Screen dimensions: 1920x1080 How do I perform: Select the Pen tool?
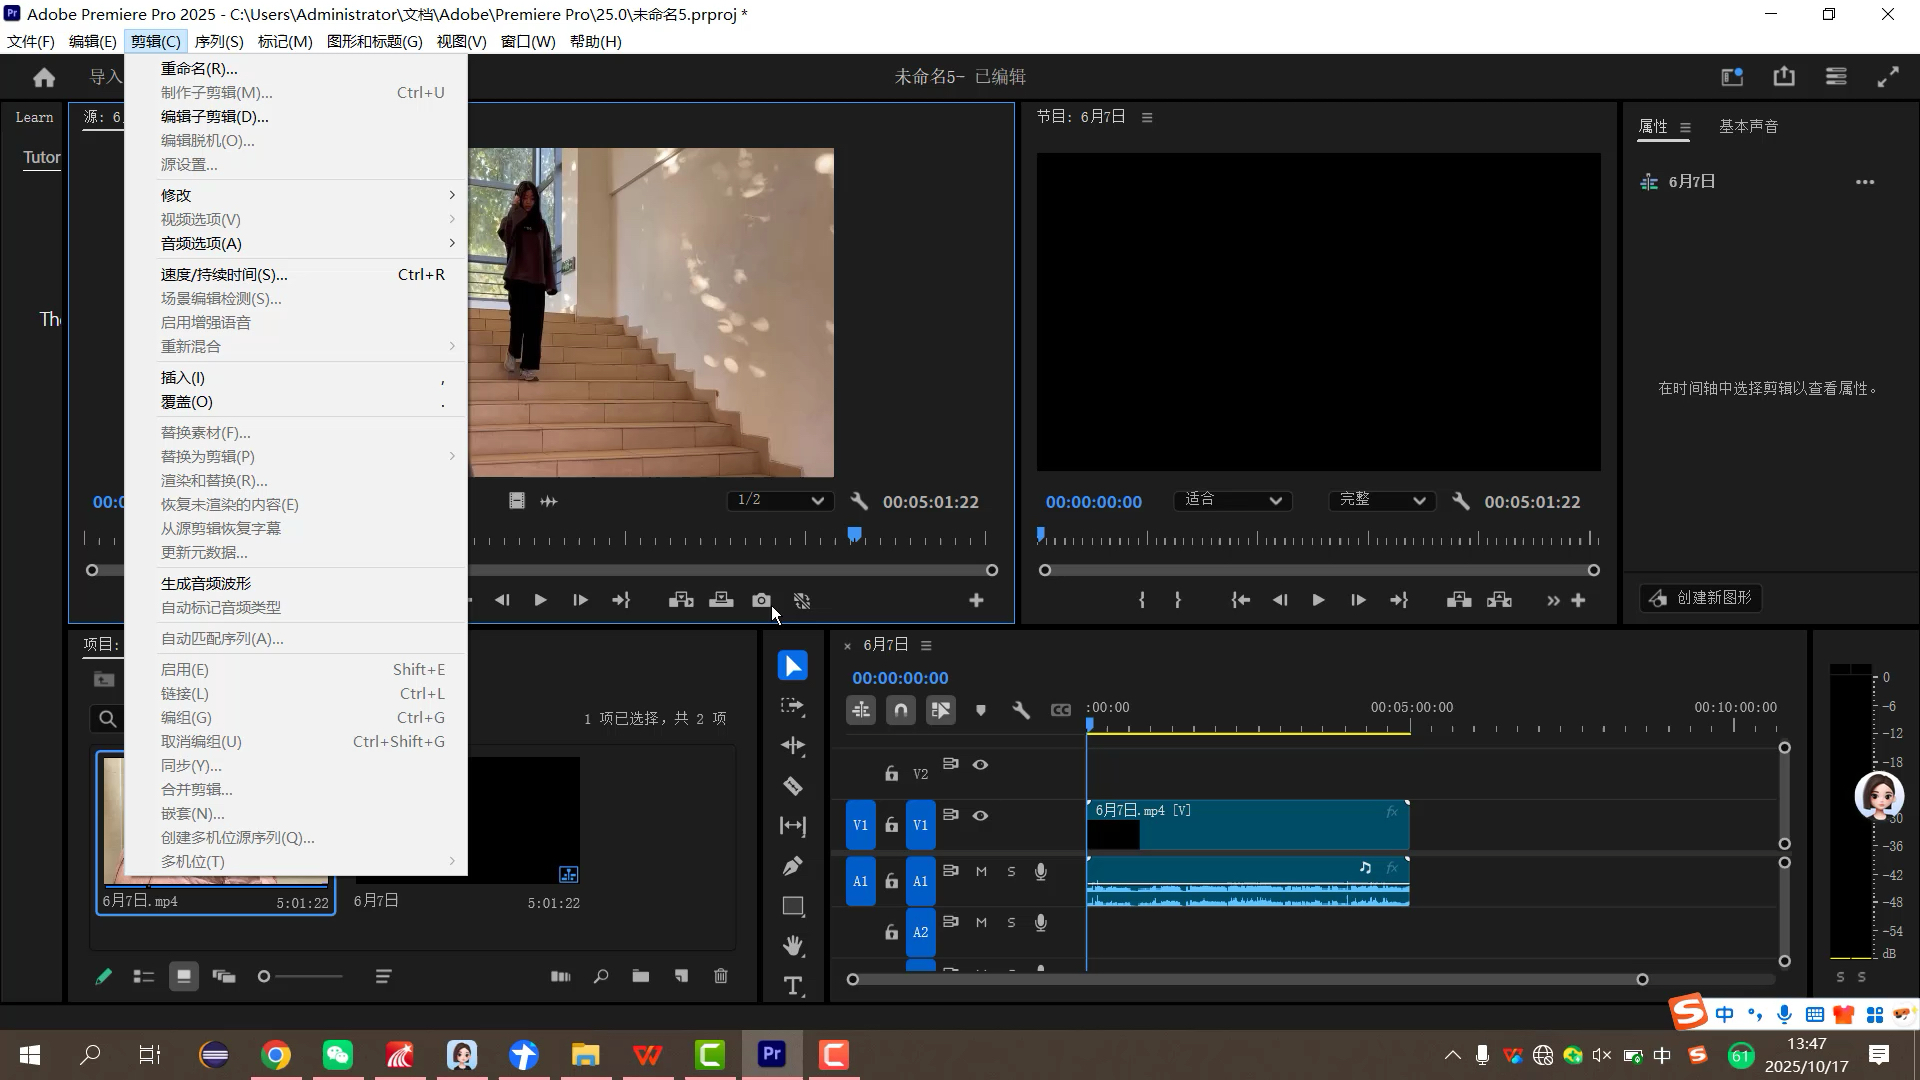[x=792, y=866]
